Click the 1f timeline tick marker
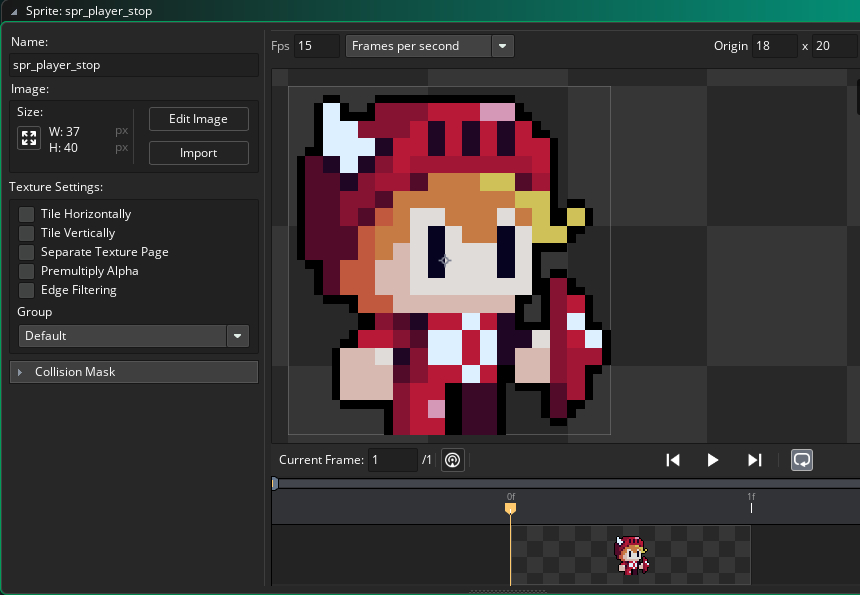The height and width of the screenshot is (595, 860). tap(751, 508)
